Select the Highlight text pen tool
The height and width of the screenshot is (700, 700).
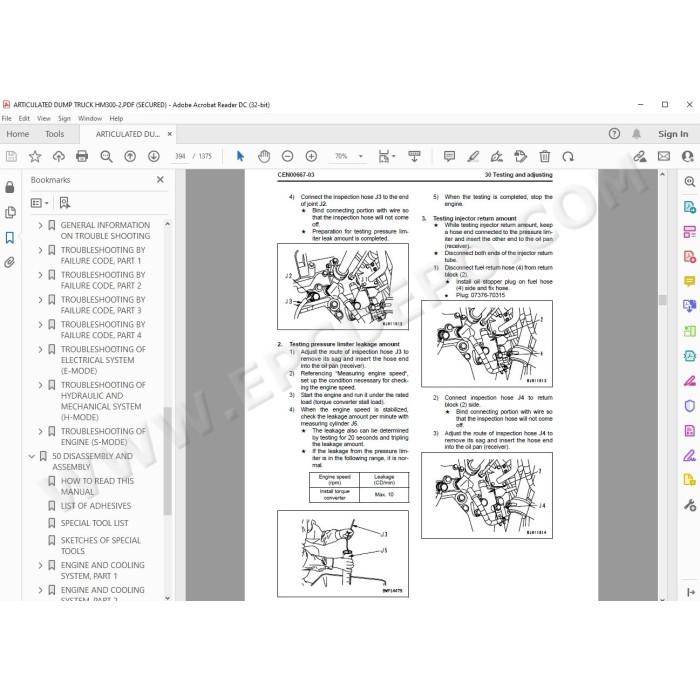click(473, 156)
